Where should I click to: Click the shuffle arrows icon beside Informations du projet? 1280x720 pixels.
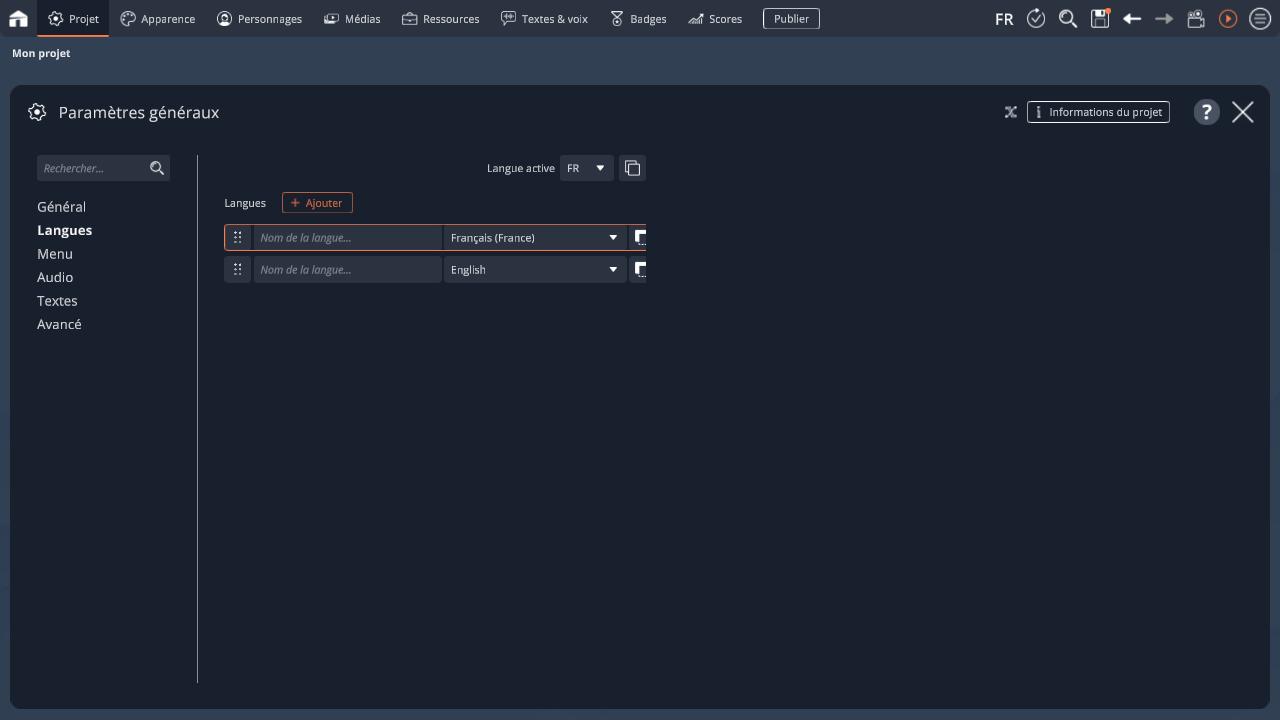coord(1011,112)
